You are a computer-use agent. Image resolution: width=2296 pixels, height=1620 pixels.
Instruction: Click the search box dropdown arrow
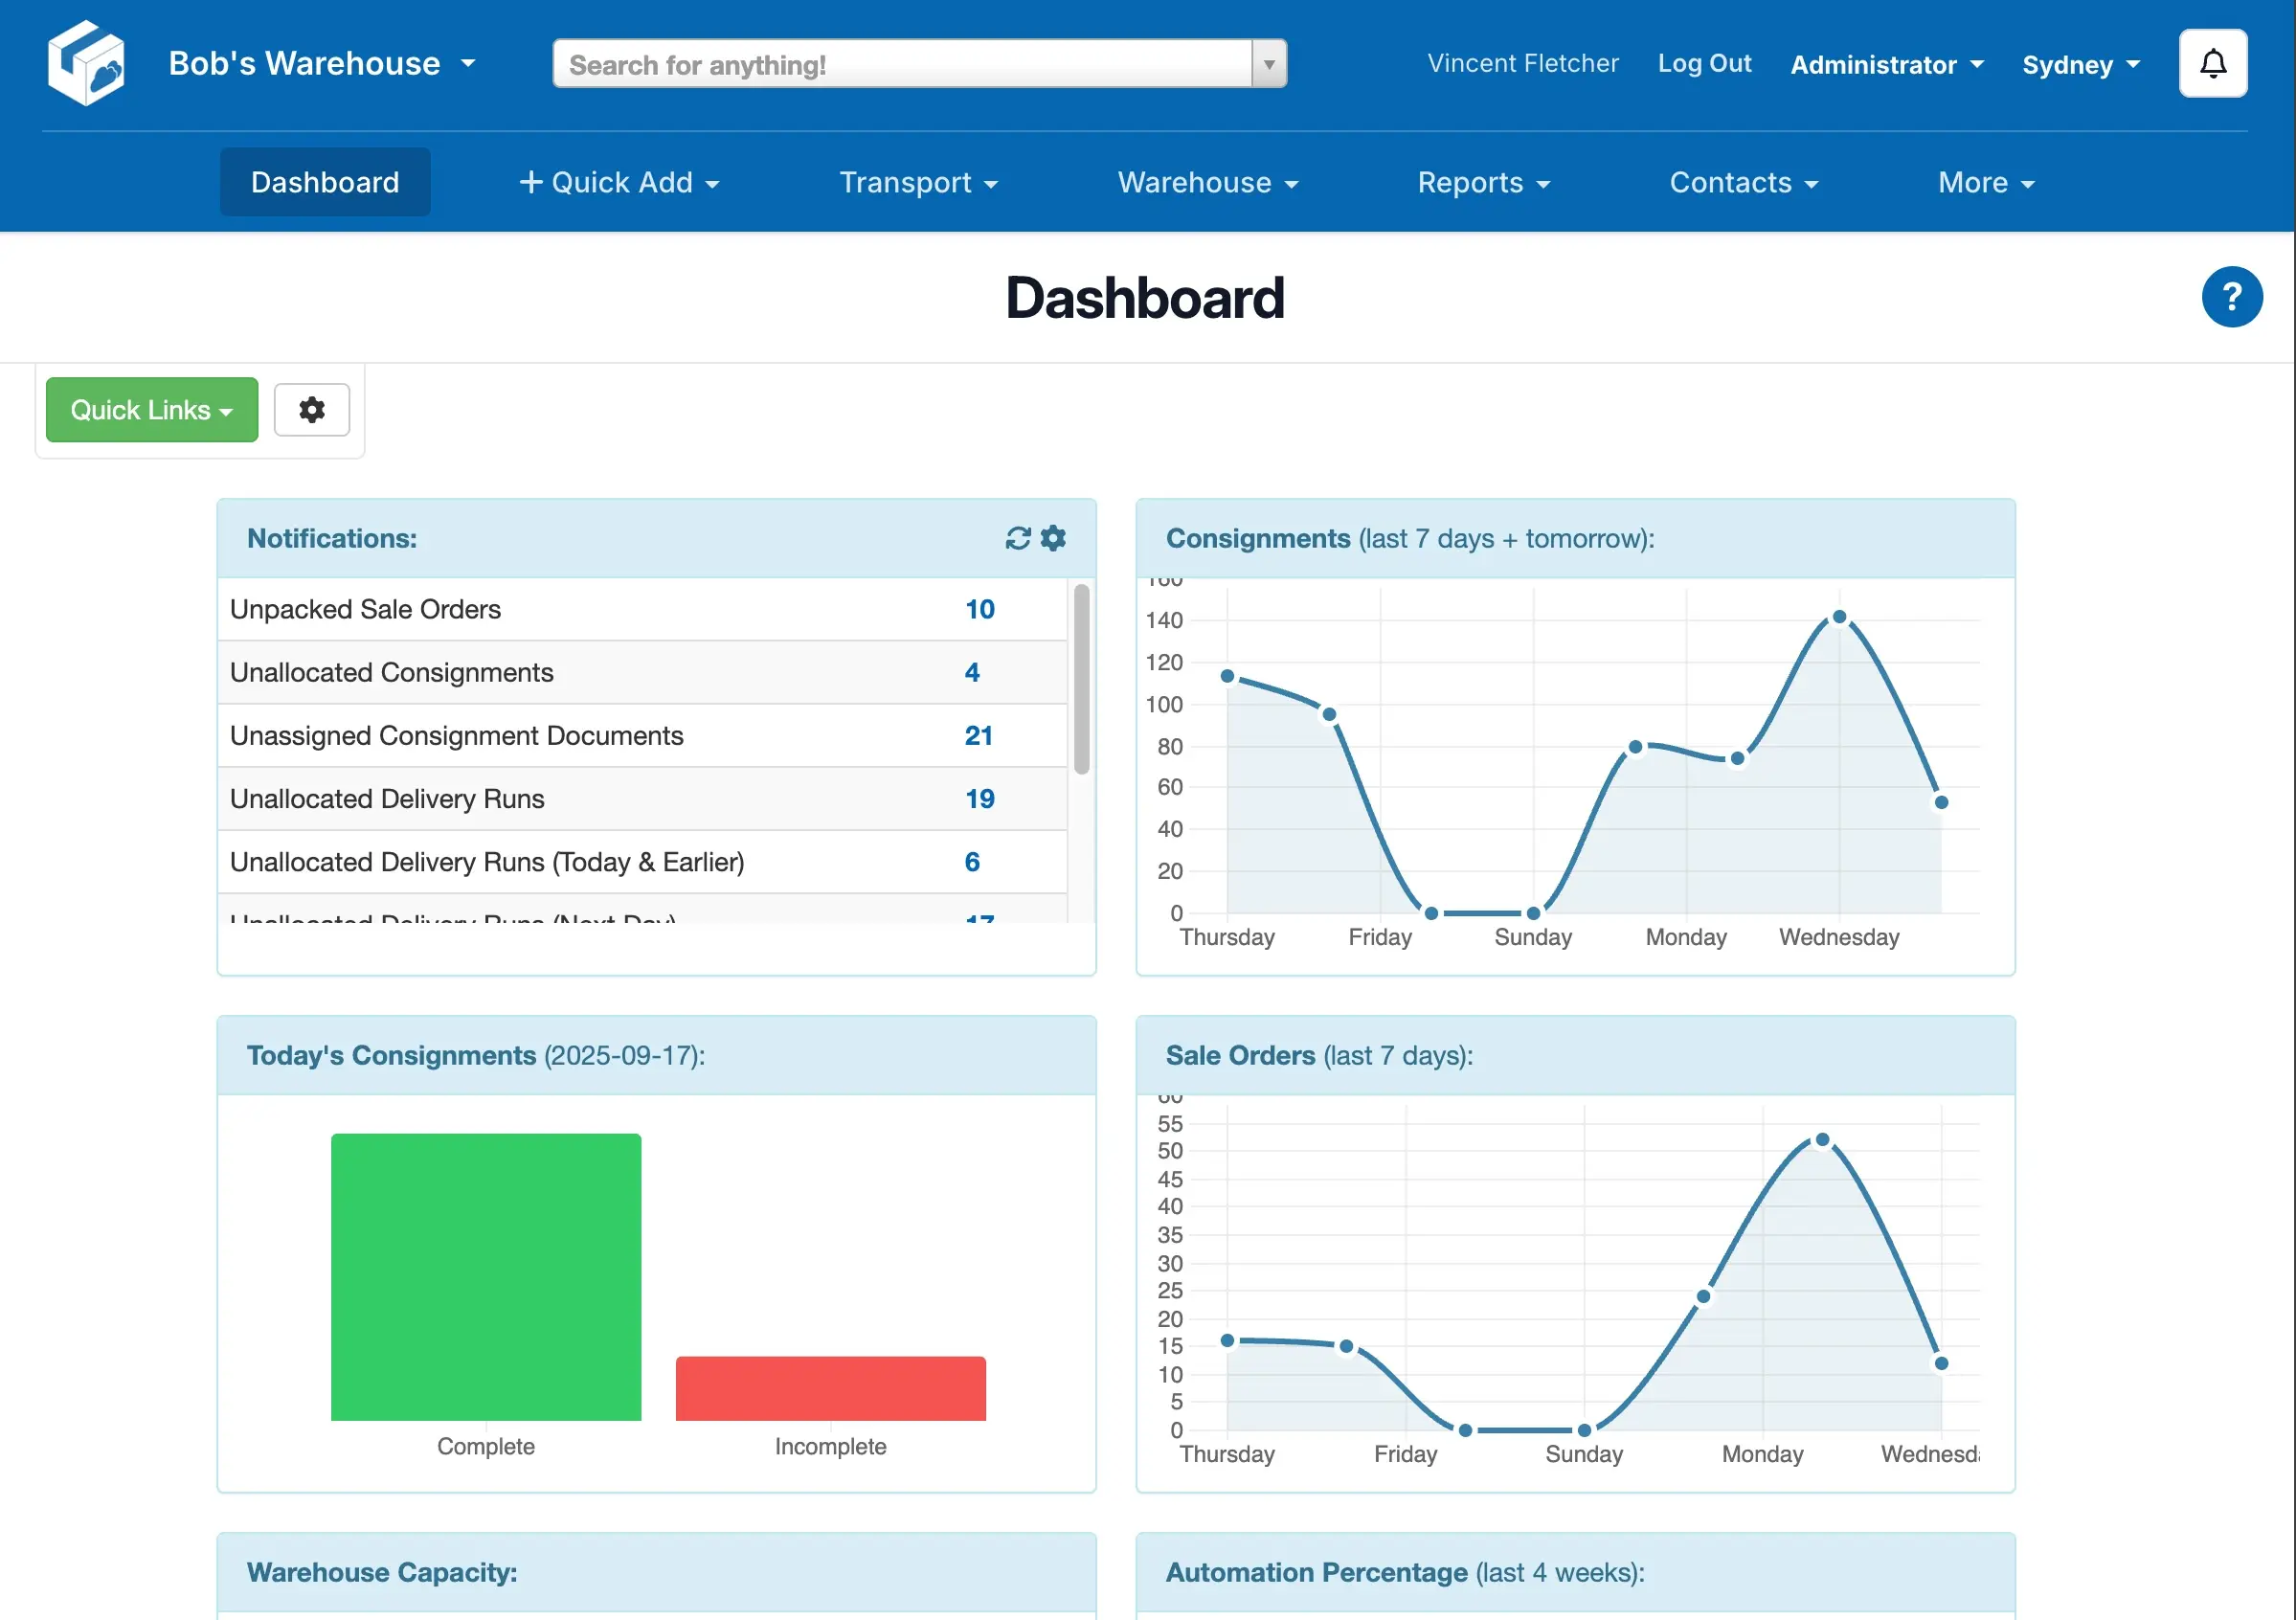pos(1268,65)
